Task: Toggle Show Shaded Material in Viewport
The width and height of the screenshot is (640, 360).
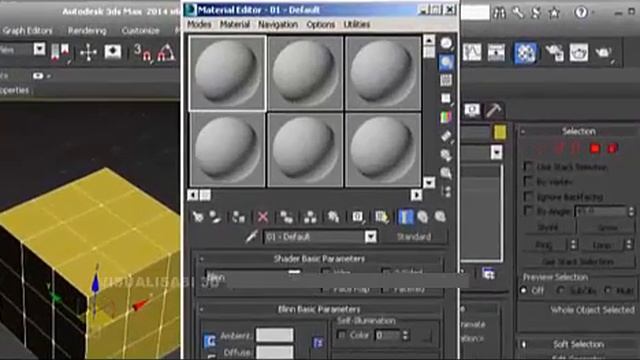Action: [382, 217]
